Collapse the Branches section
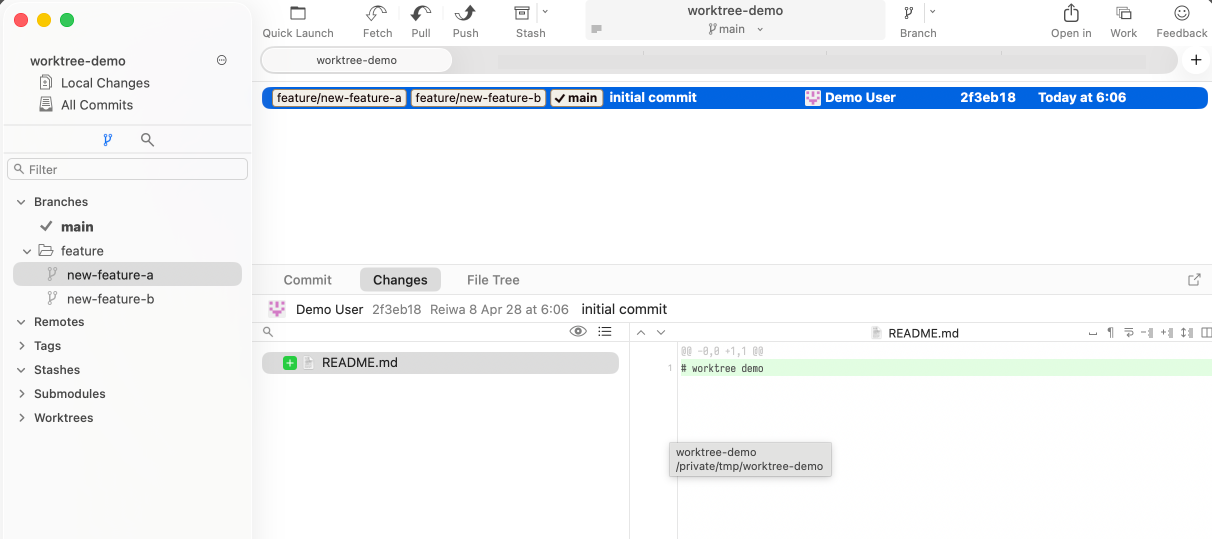This screenshot has height=539, width=1212. tap(21, 202)
